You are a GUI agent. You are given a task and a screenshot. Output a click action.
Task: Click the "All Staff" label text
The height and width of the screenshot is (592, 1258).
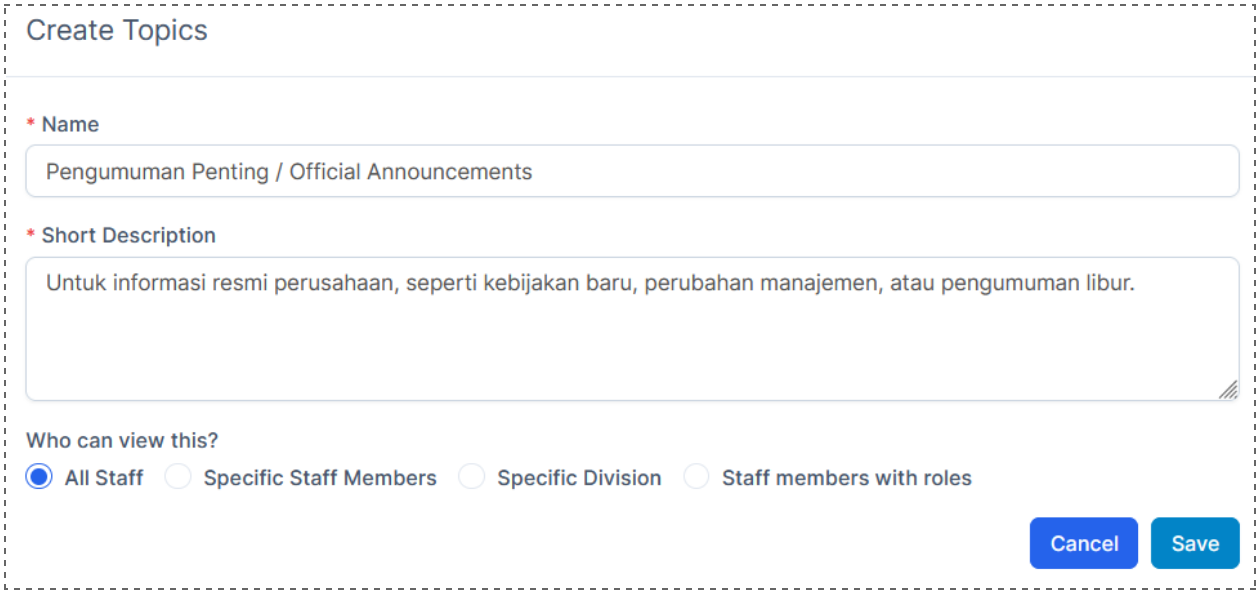[104, 478]
